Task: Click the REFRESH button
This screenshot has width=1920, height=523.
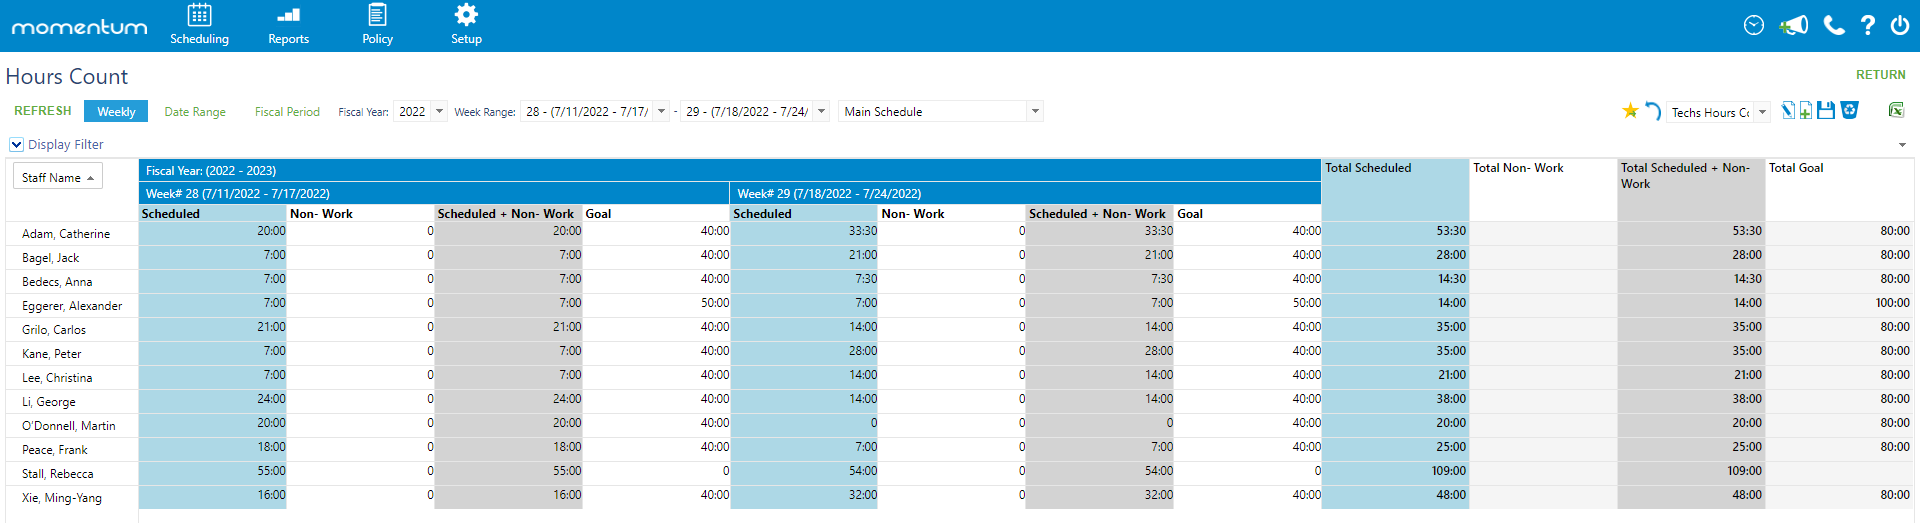Action: [x=43, y=110]
